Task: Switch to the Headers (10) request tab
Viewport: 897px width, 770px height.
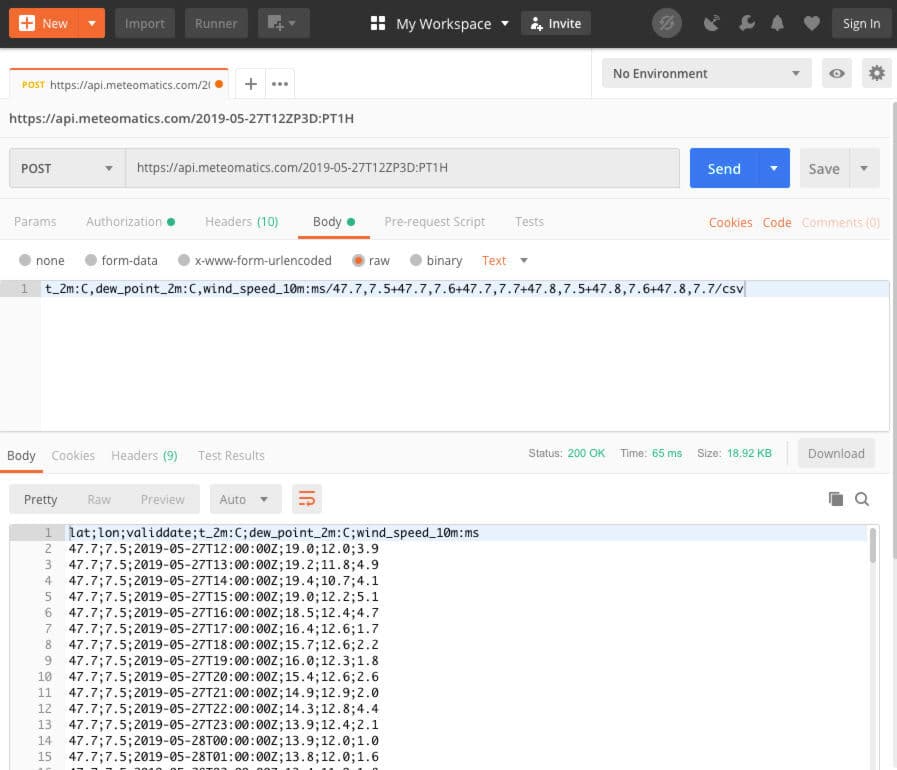Action: click(241, 221)
